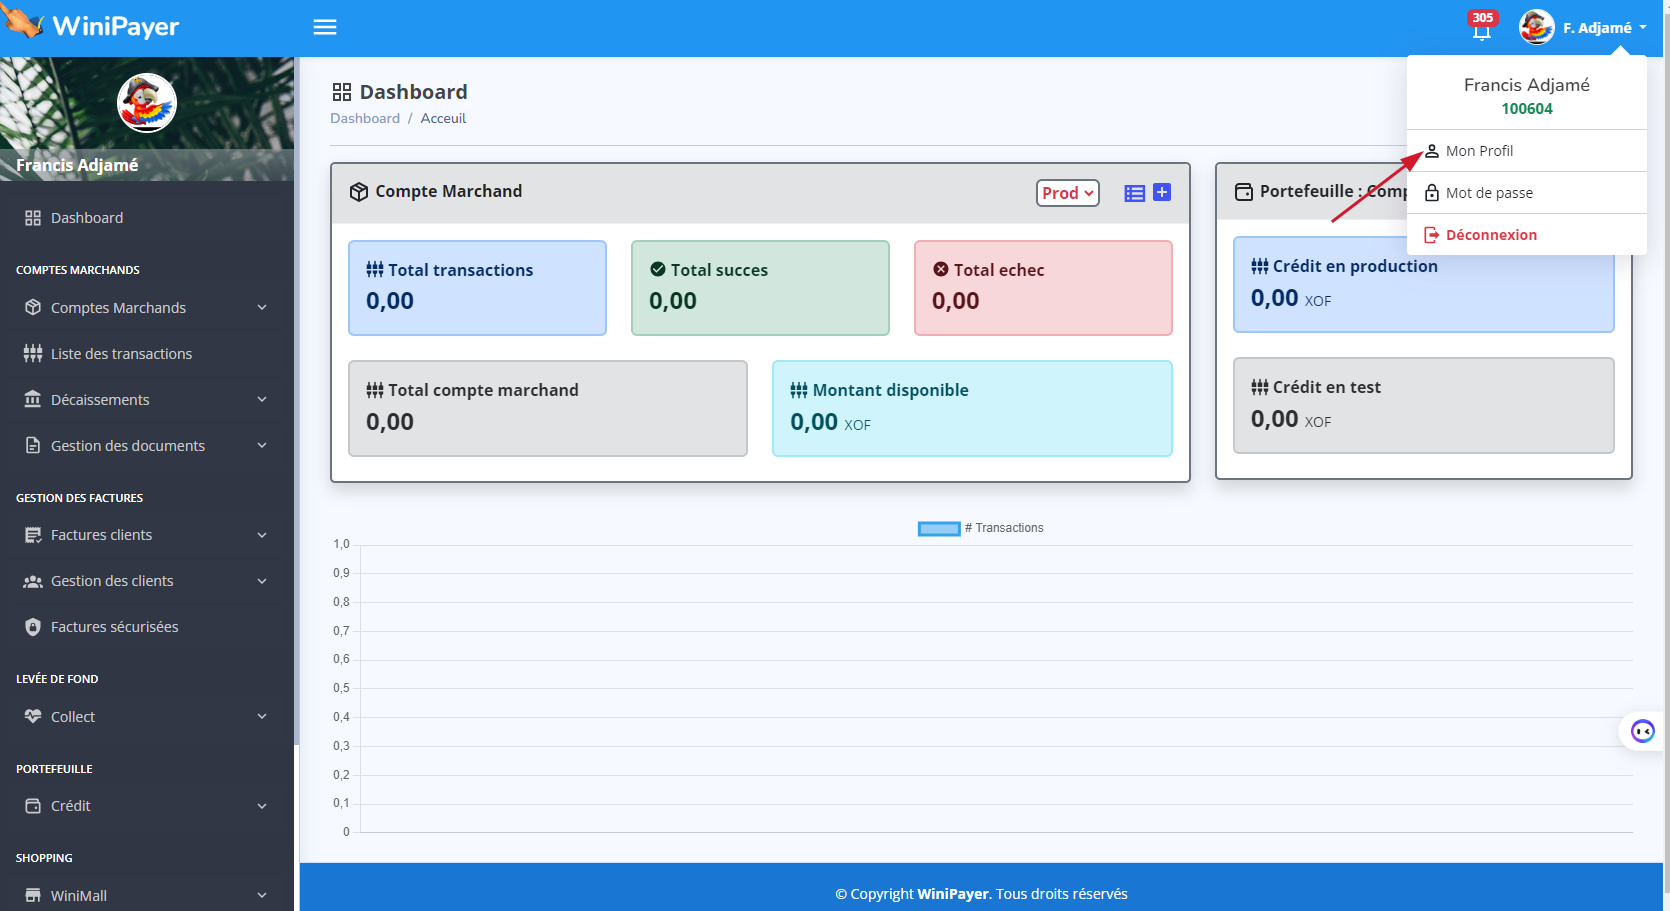1670x911 pixels.
Task: Add a merchant account plus icon
Action: coord(1162,192)
